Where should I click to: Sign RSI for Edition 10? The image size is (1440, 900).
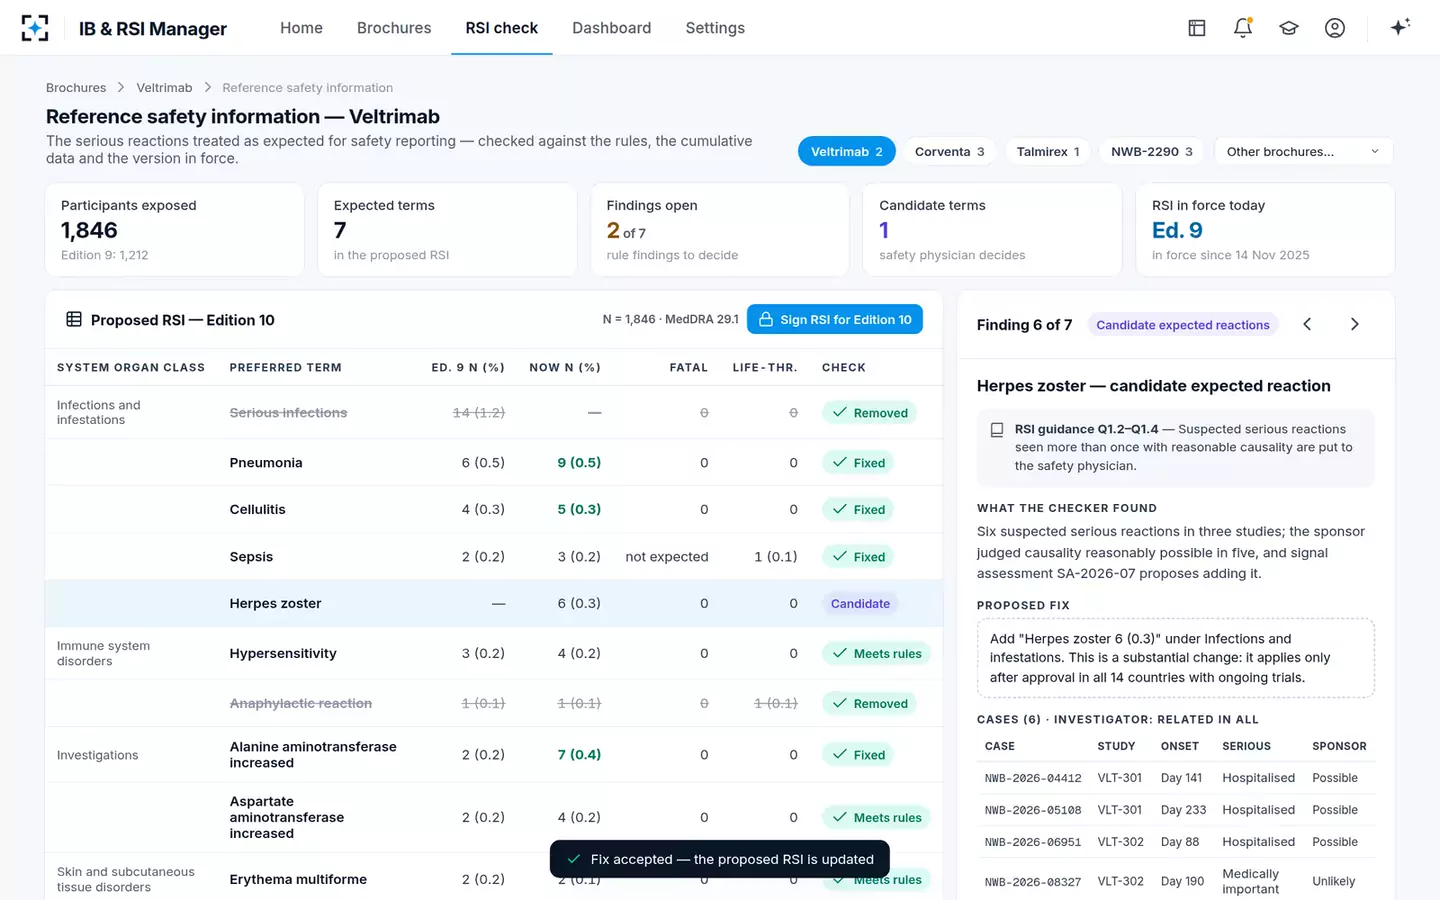pyautogui.click(x=835, y=320)
